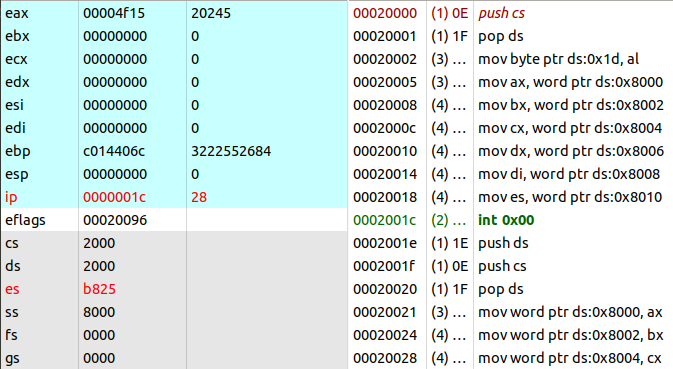Image resolution: width=673 pixels, height=369 pixels.
Task: Select the fs segment register label
Action: click(12, 335)
